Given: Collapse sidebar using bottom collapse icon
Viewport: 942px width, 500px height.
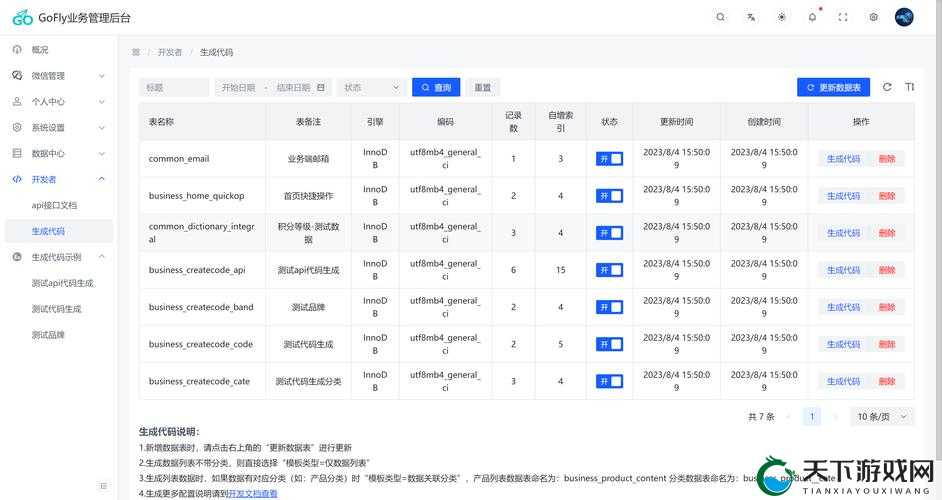Looking at the screenshot, I should click(103, 486).
